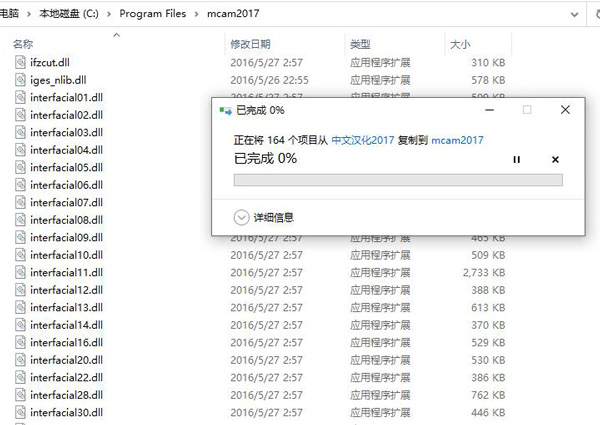Image resolution: width=600 pixels, height=425 pixels.
Task: Expand the chevron after Program Files
Action: [x=196, y=14]
